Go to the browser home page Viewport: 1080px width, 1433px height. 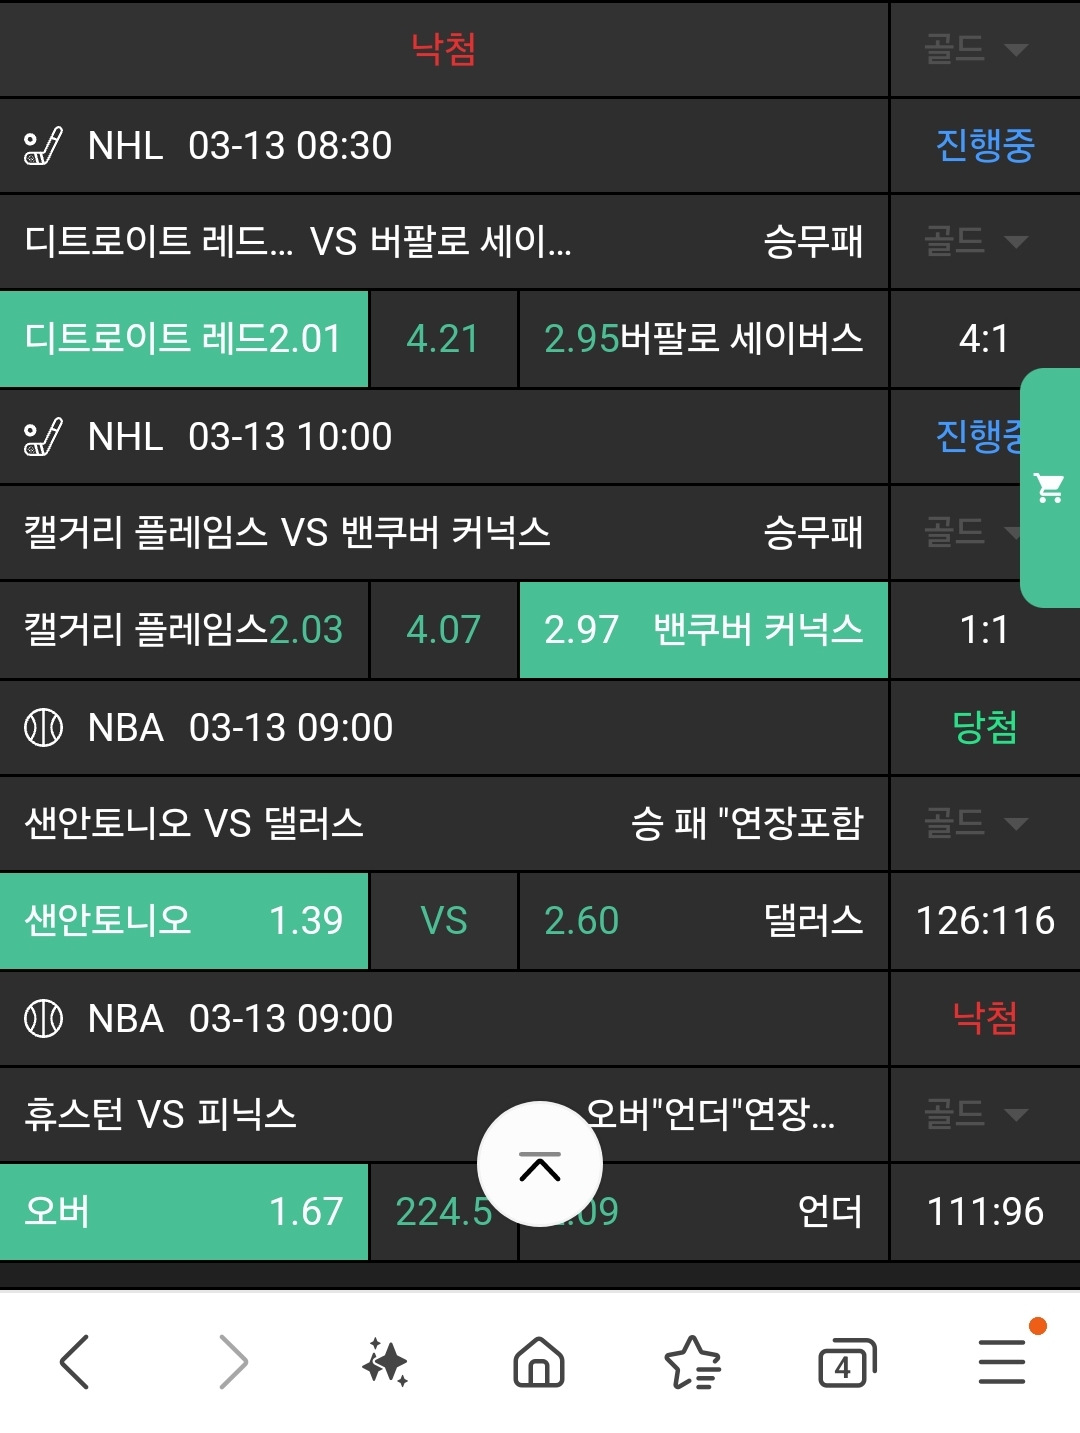[x=539, y=1361]
